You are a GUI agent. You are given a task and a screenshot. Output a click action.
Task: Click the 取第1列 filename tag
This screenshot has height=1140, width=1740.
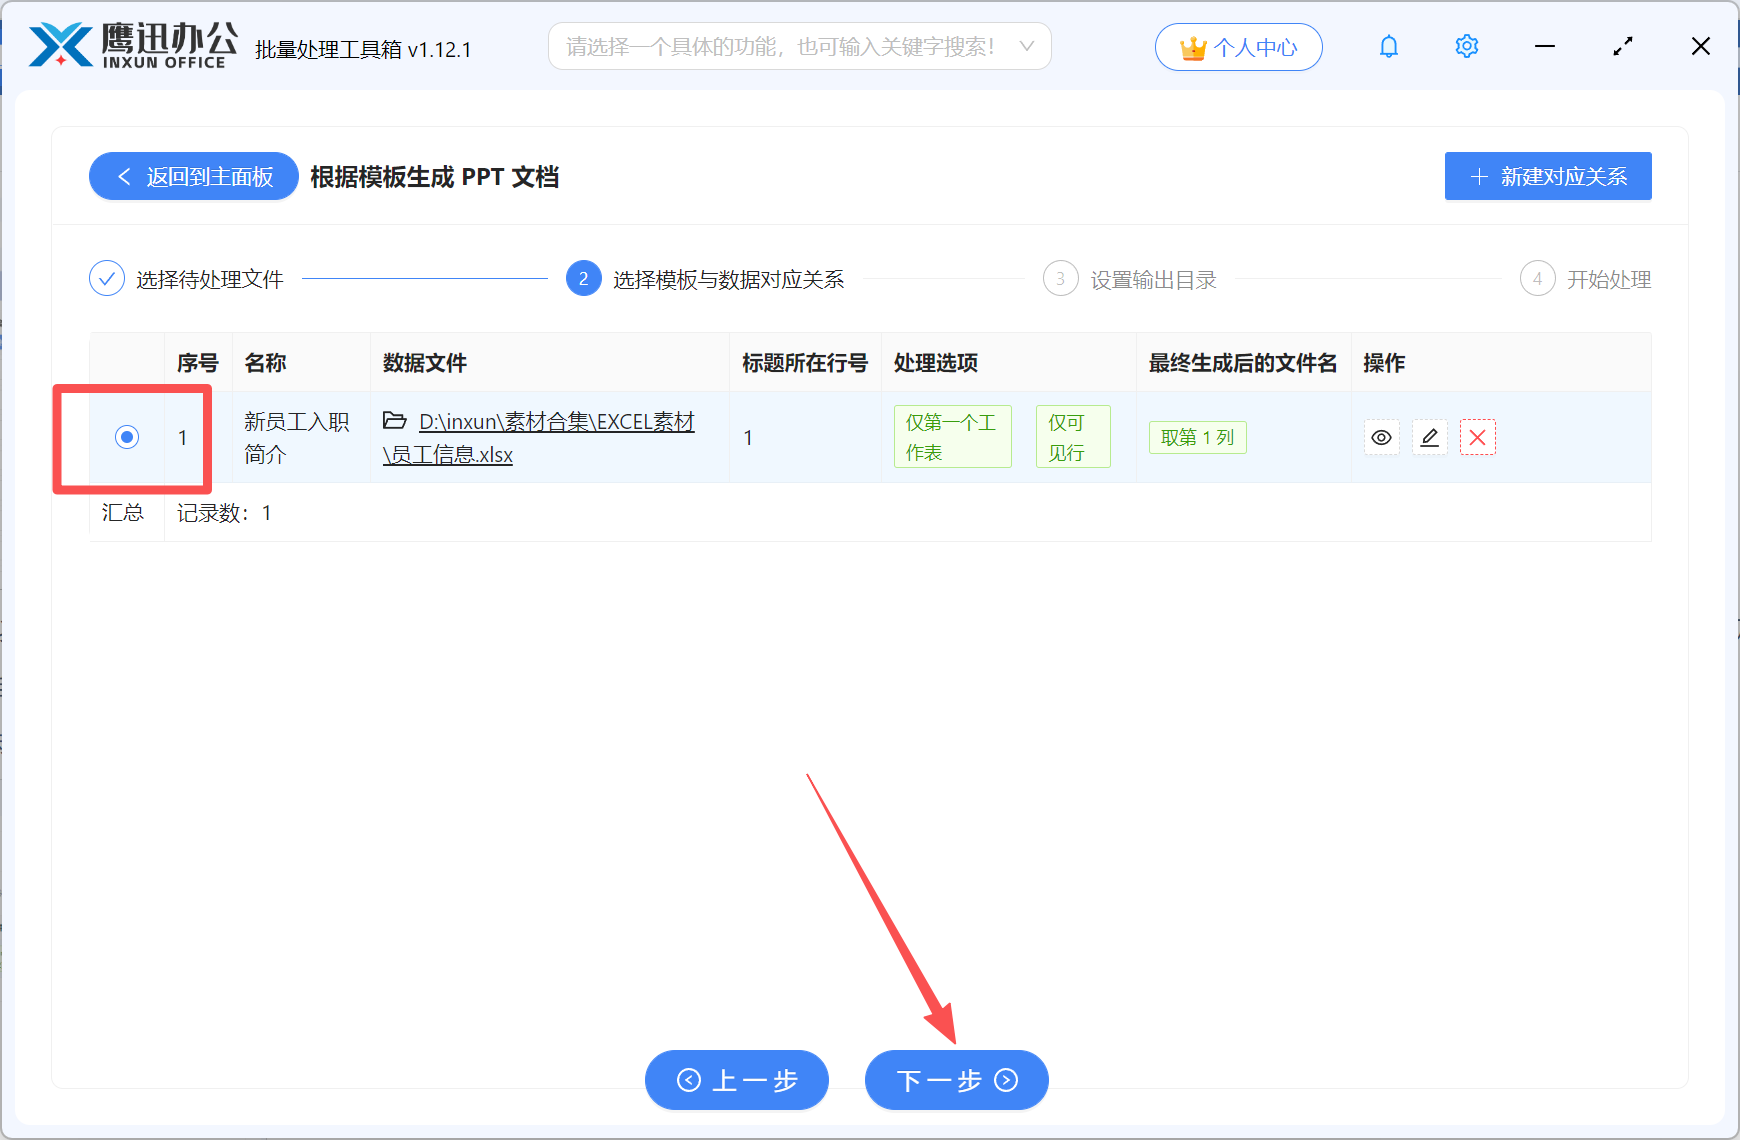click(x=1197, y=437)
